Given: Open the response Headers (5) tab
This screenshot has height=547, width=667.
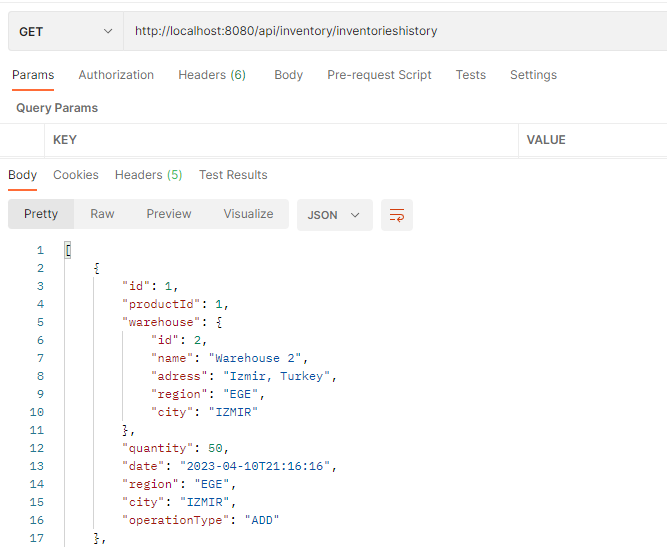Looking at the screenshot, I should (x=148, y=175).
